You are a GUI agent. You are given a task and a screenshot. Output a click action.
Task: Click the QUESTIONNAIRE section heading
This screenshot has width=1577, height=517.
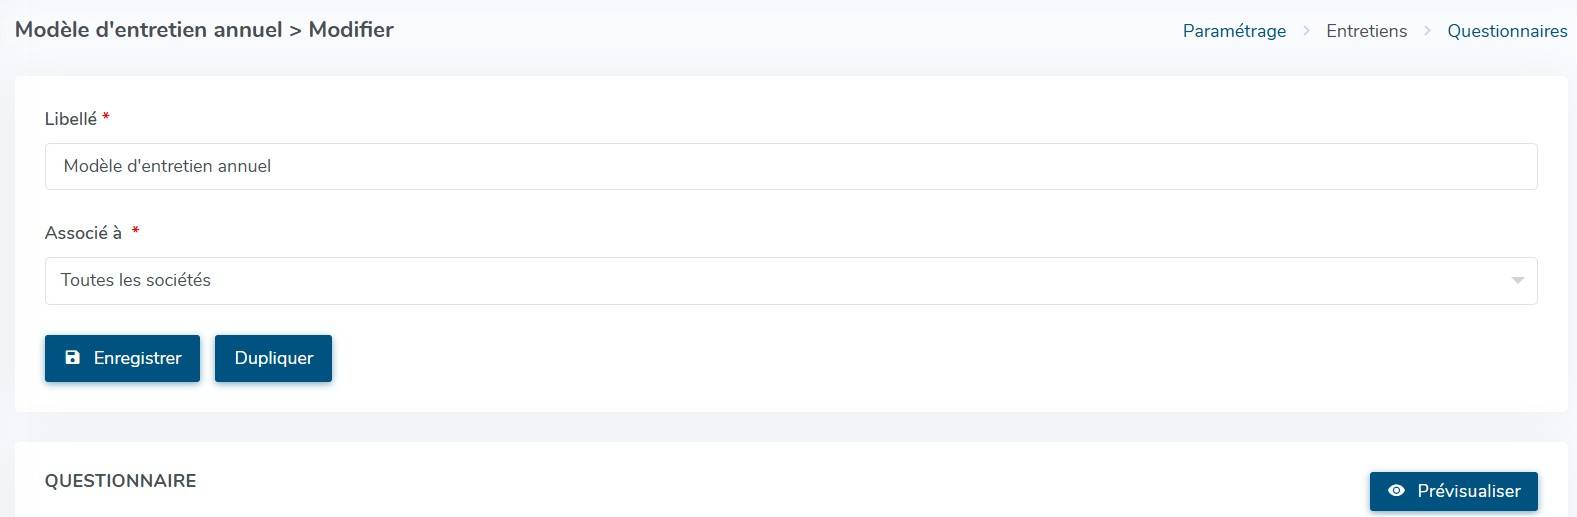[x=120, y=481]
